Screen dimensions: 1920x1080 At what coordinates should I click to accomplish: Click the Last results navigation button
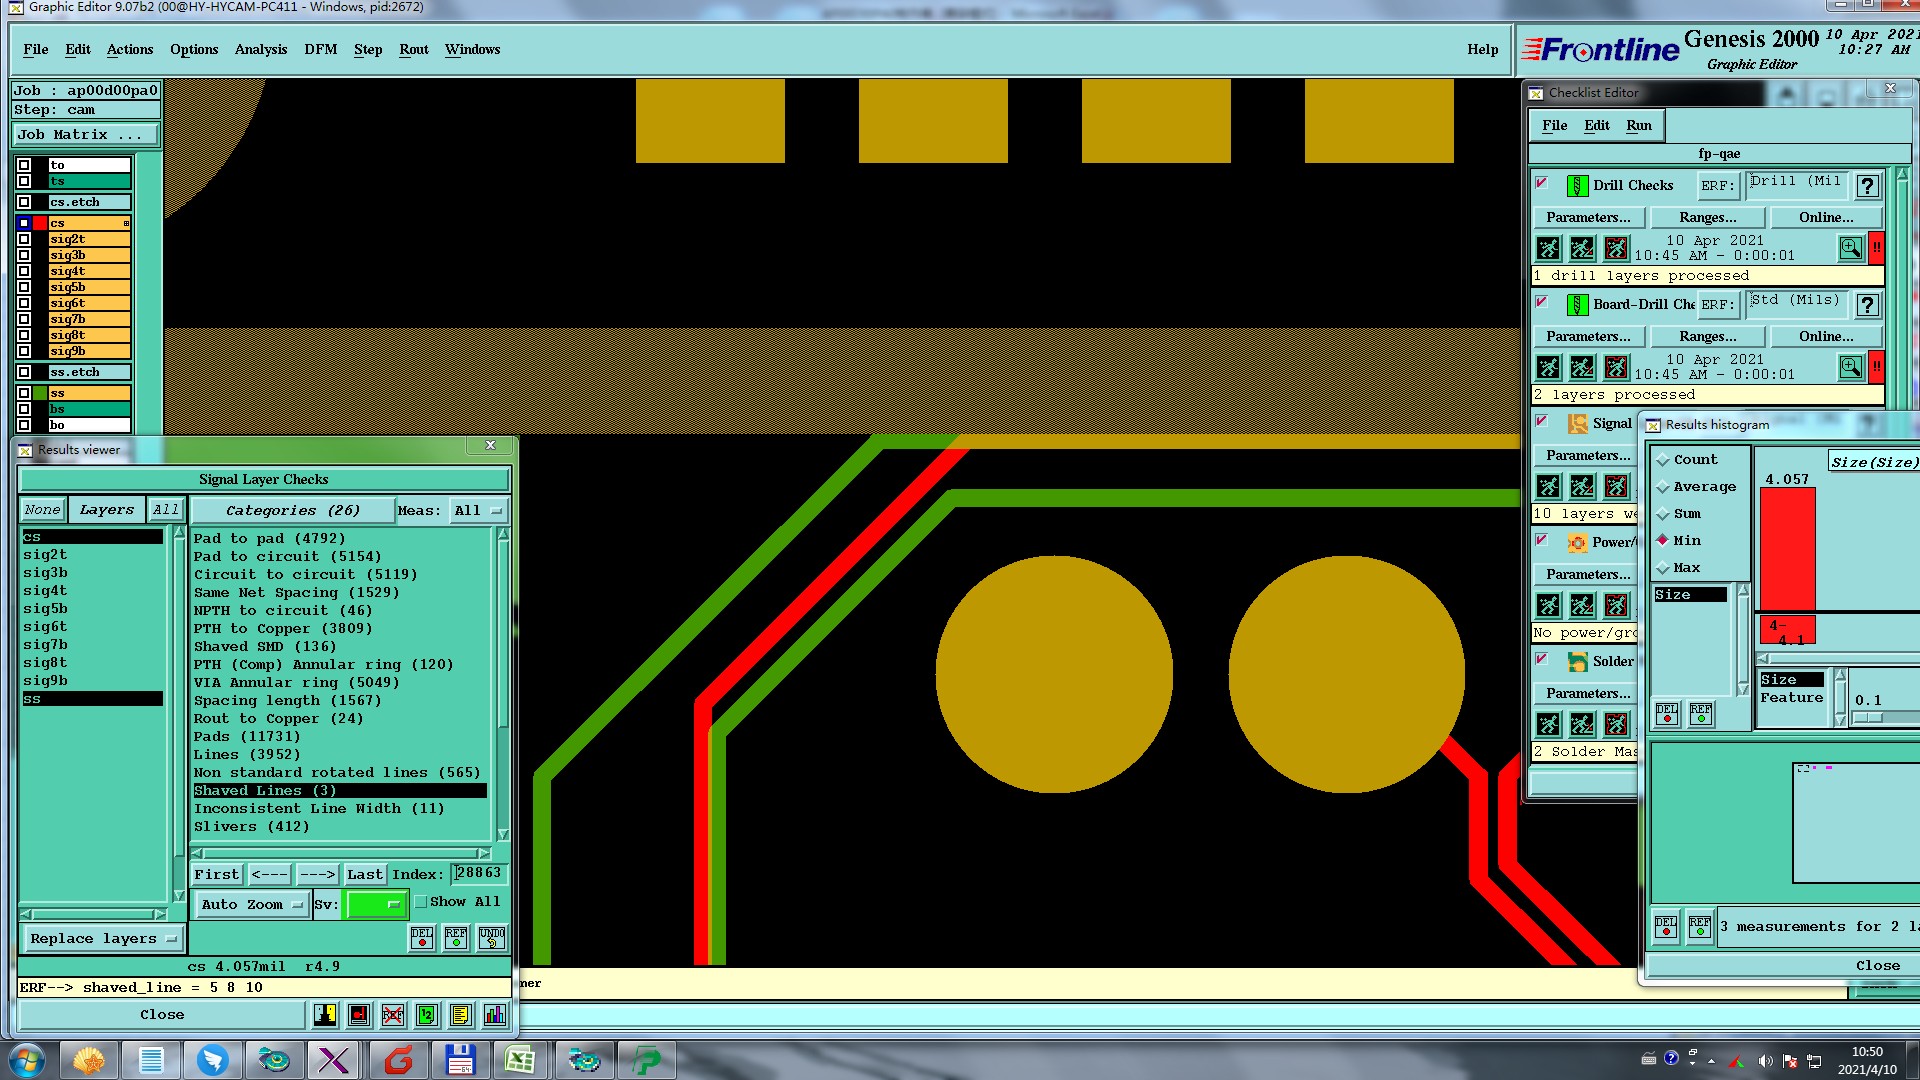[x=364, y=875]
